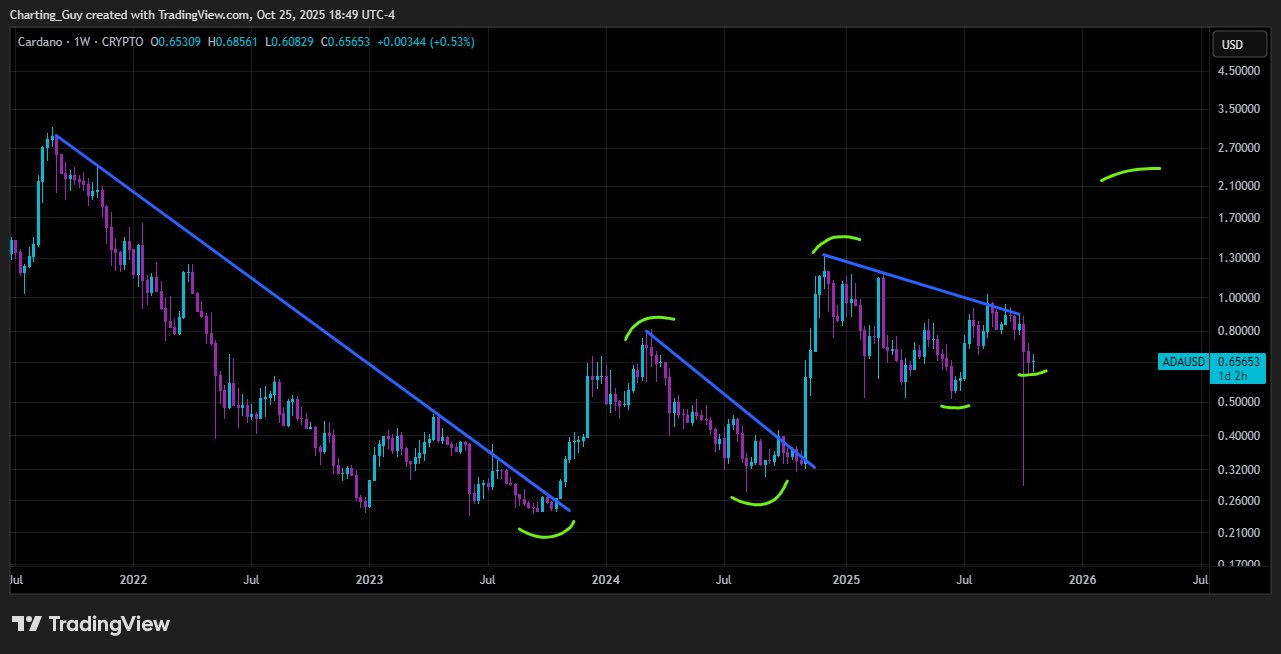The image size is (1281, 654).
Task: Click the 4.50000 price axis level
Action: pos(1236,72)
